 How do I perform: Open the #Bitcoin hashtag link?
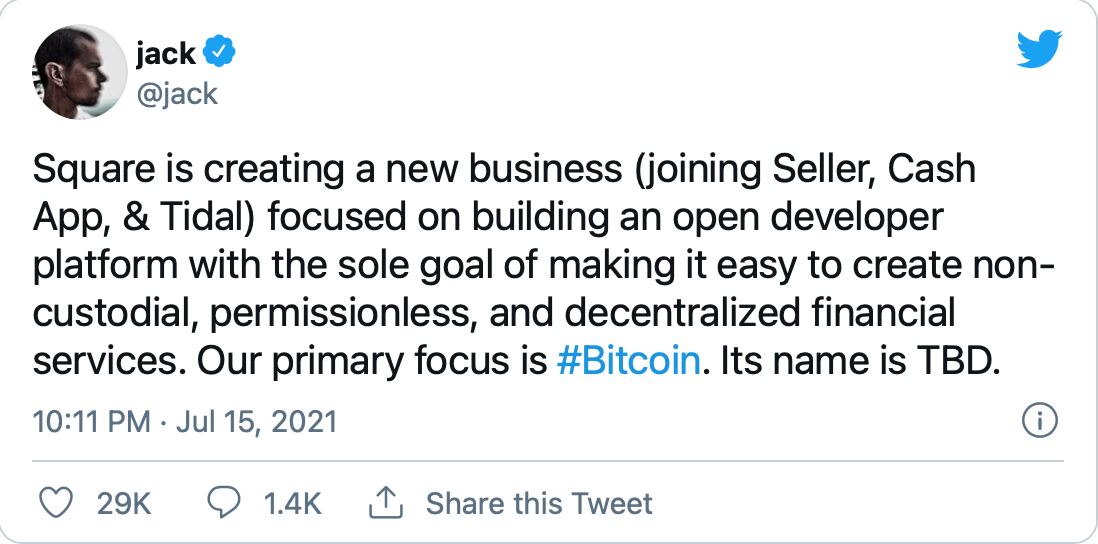tap(627, 360)
